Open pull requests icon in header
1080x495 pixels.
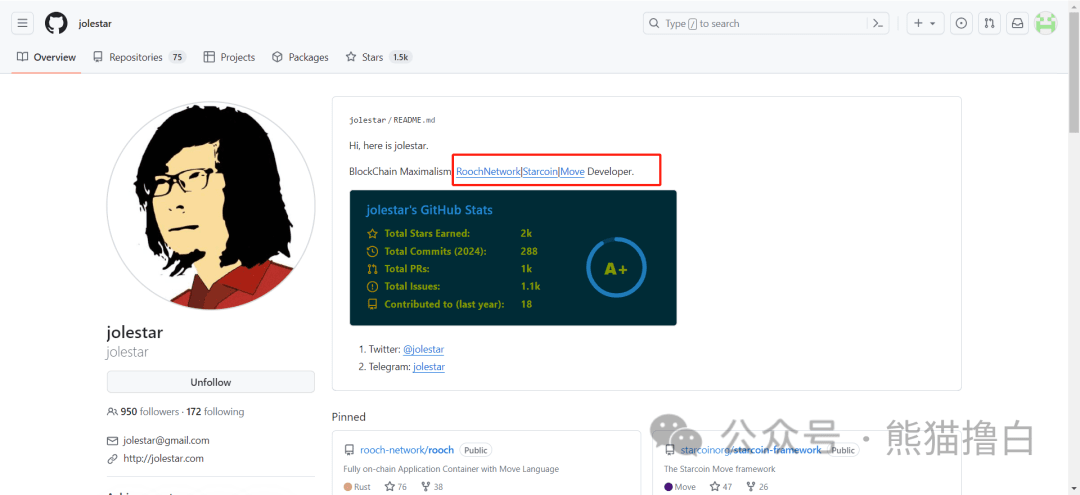pyautogui.click(x=989, y=23)
